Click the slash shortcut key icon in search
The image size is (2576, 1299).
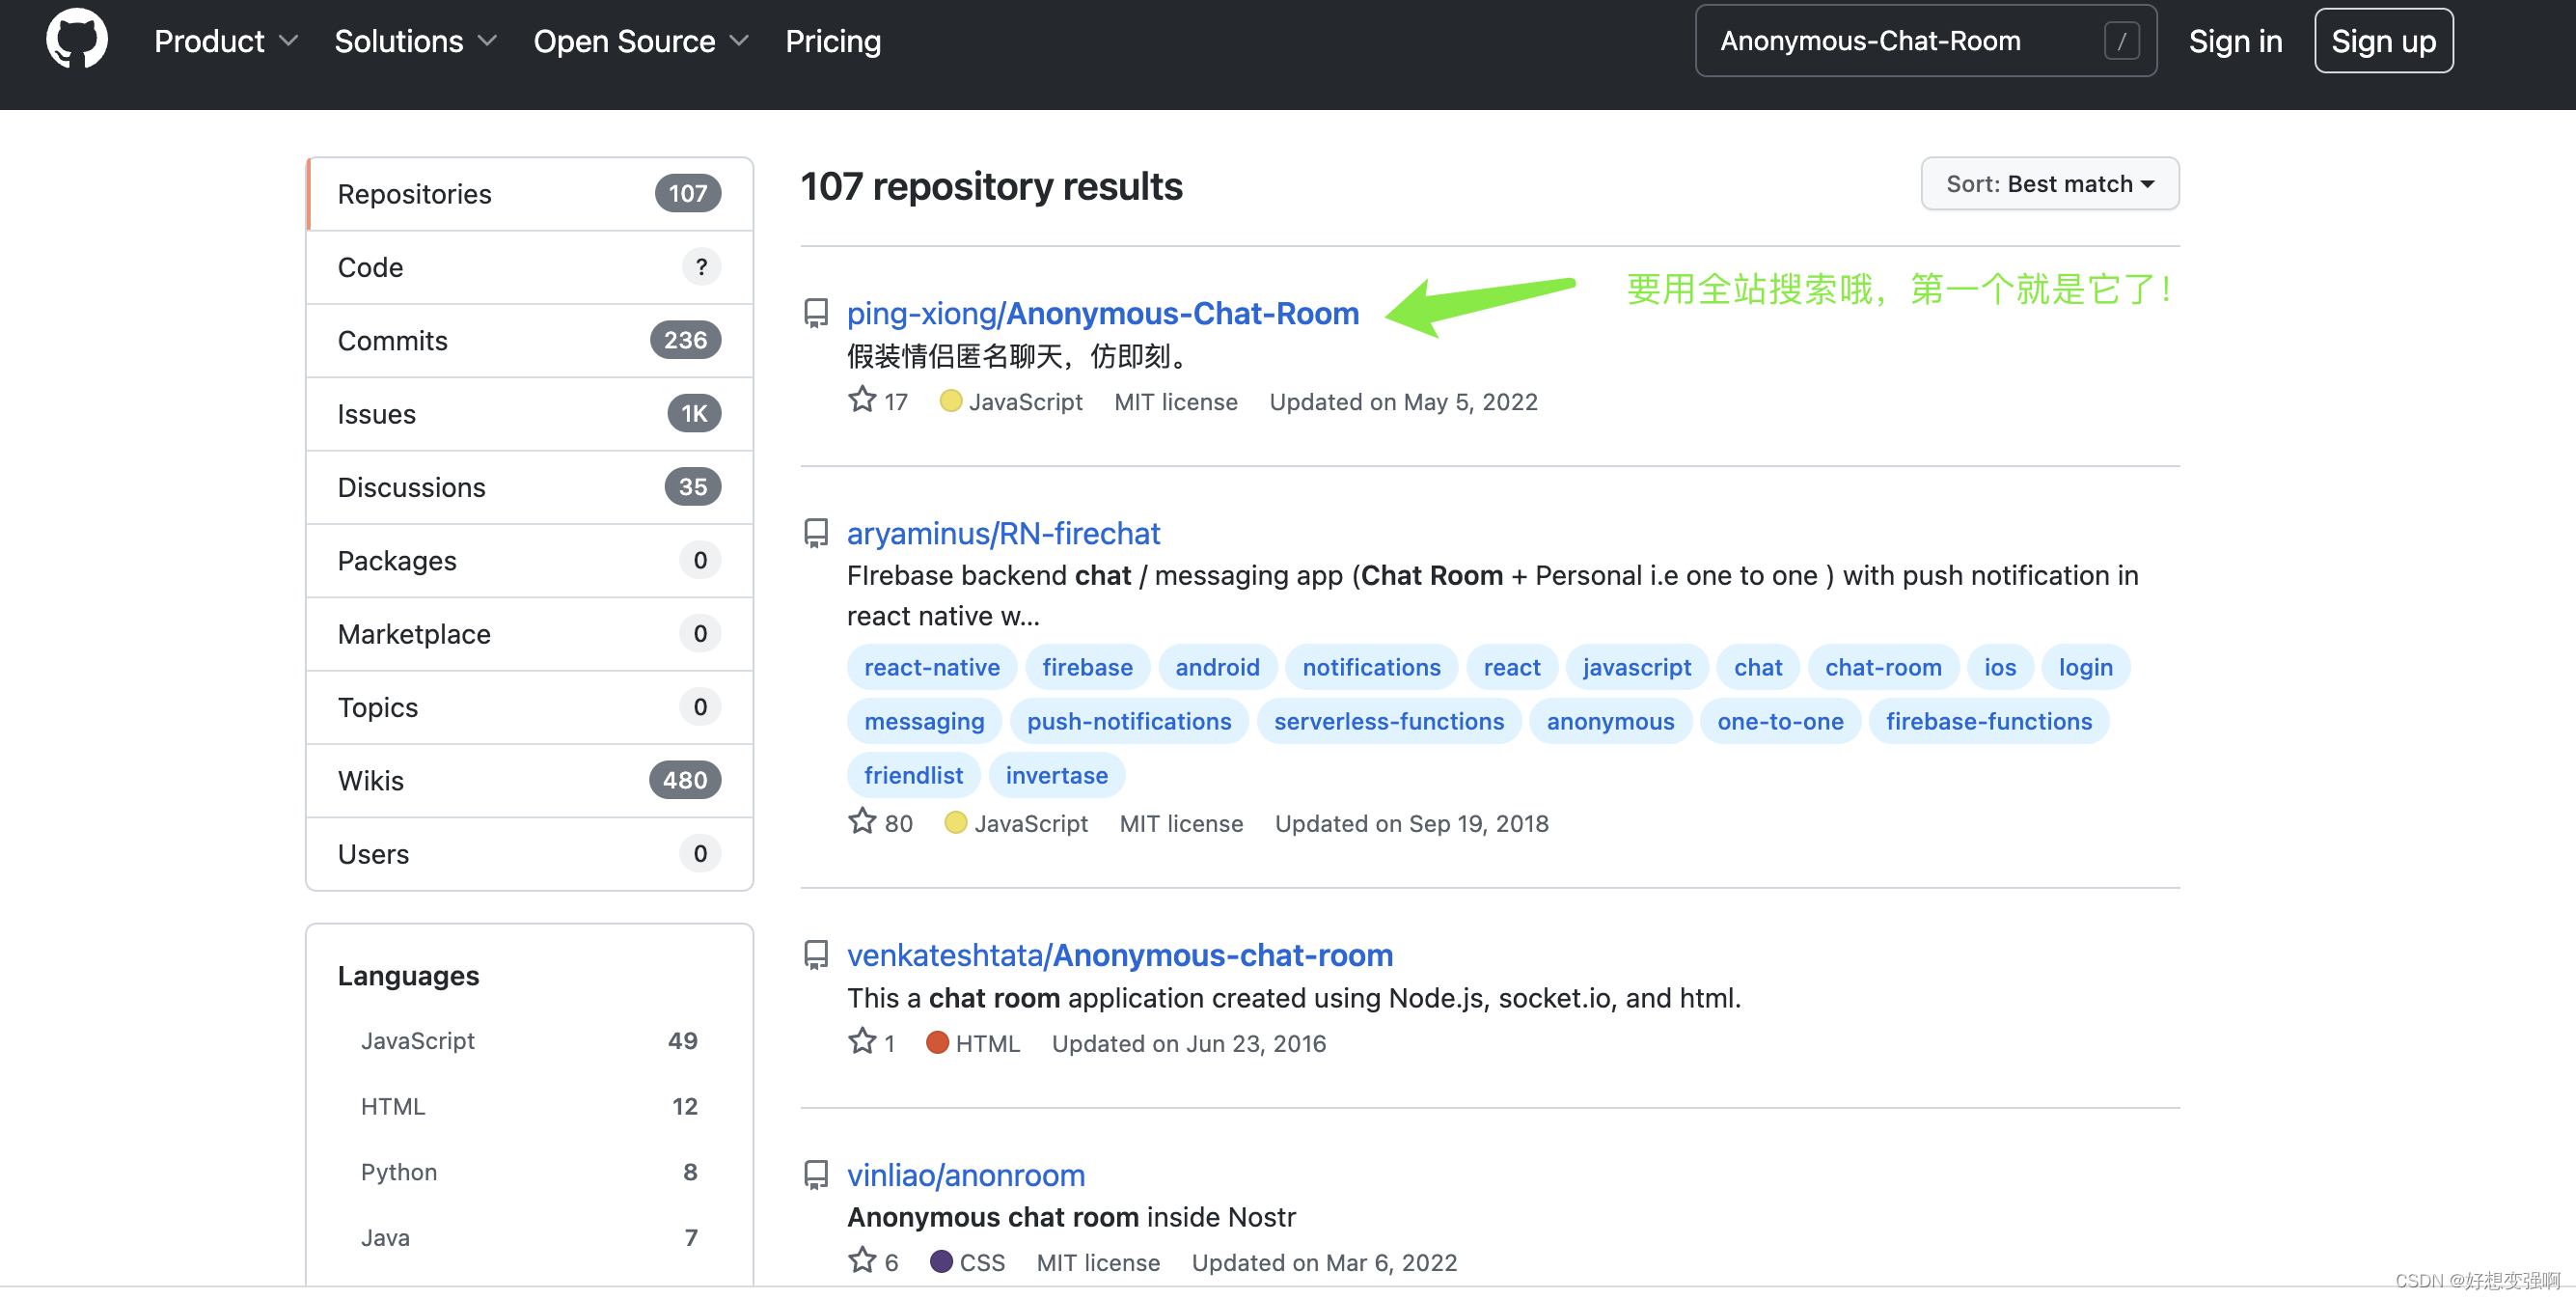[x=2121, y=41]
